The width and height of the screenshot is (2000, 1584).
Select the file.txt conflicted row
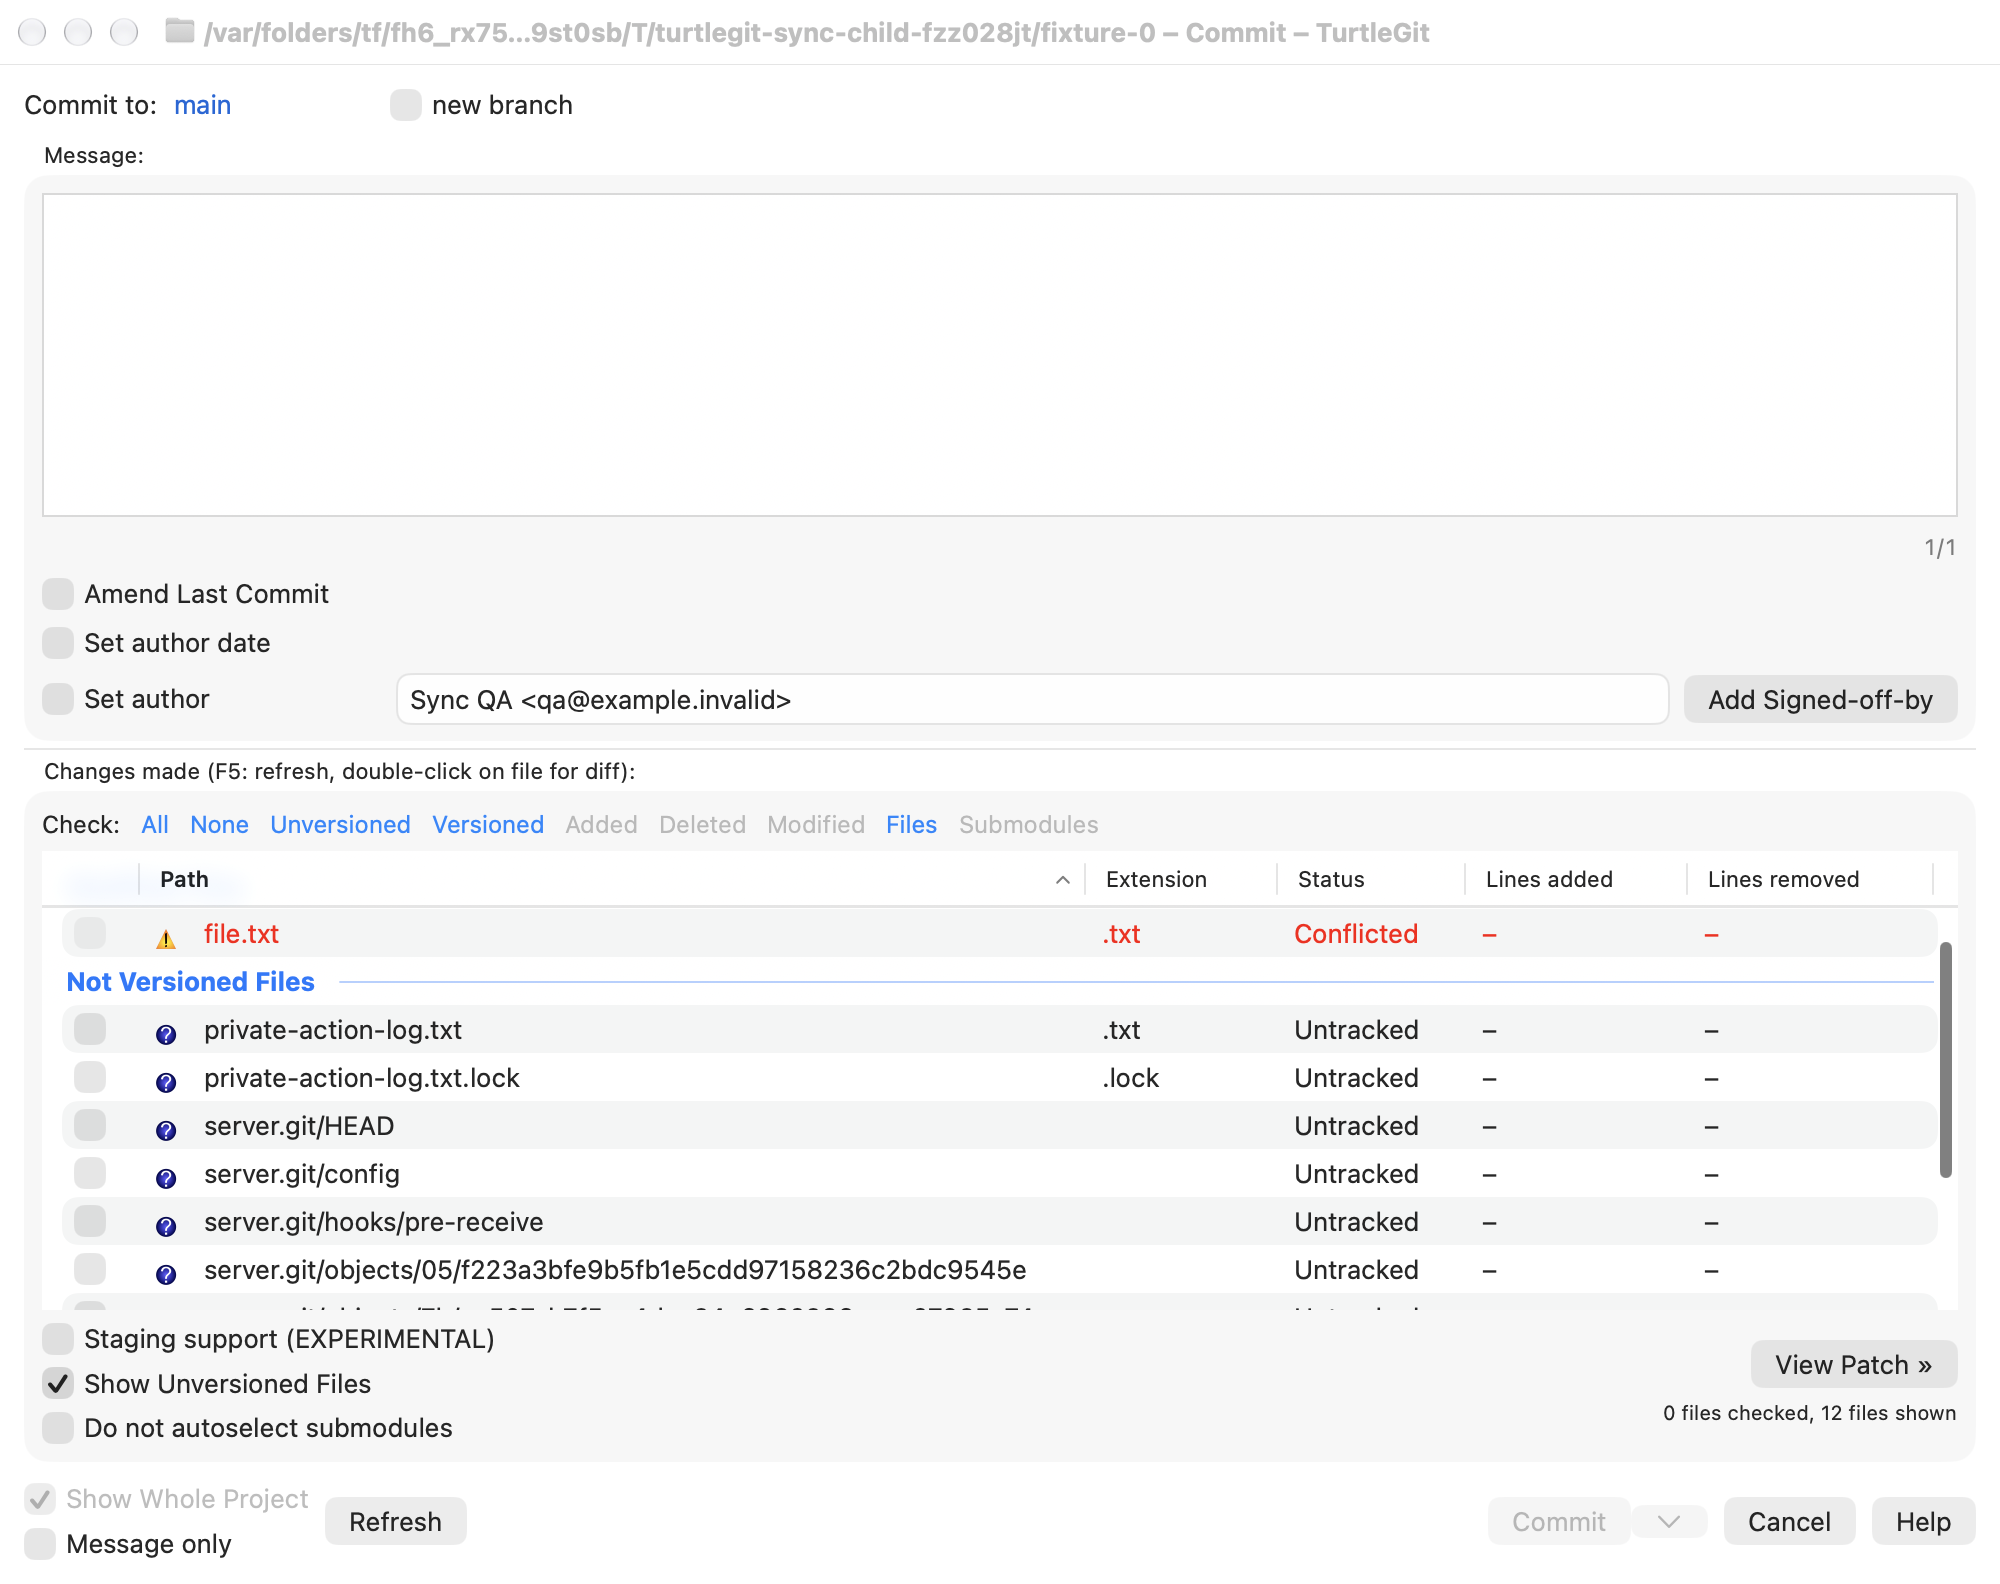(999, 933)
